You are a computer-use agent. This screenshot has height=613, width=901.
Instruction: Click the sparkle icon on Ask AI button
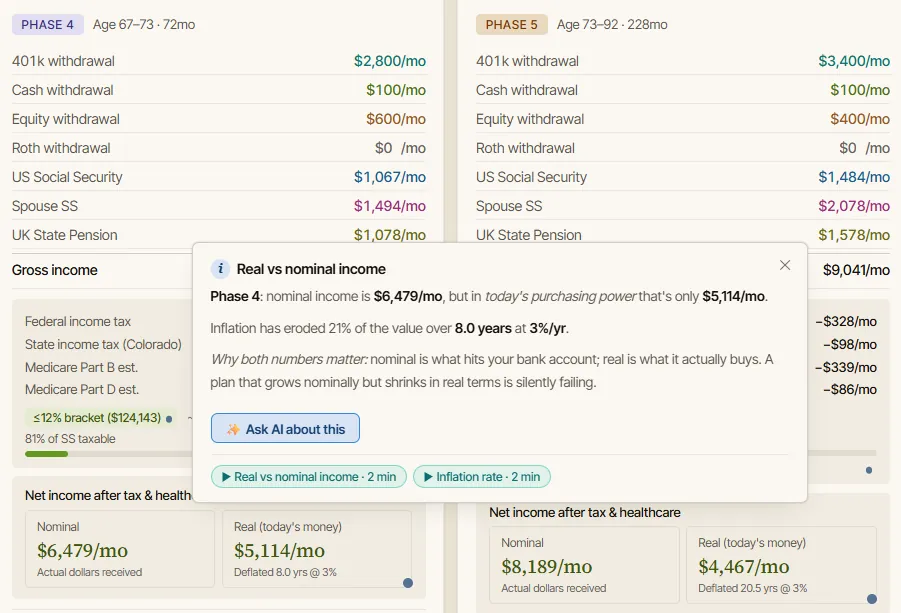(x=233, y=429)
